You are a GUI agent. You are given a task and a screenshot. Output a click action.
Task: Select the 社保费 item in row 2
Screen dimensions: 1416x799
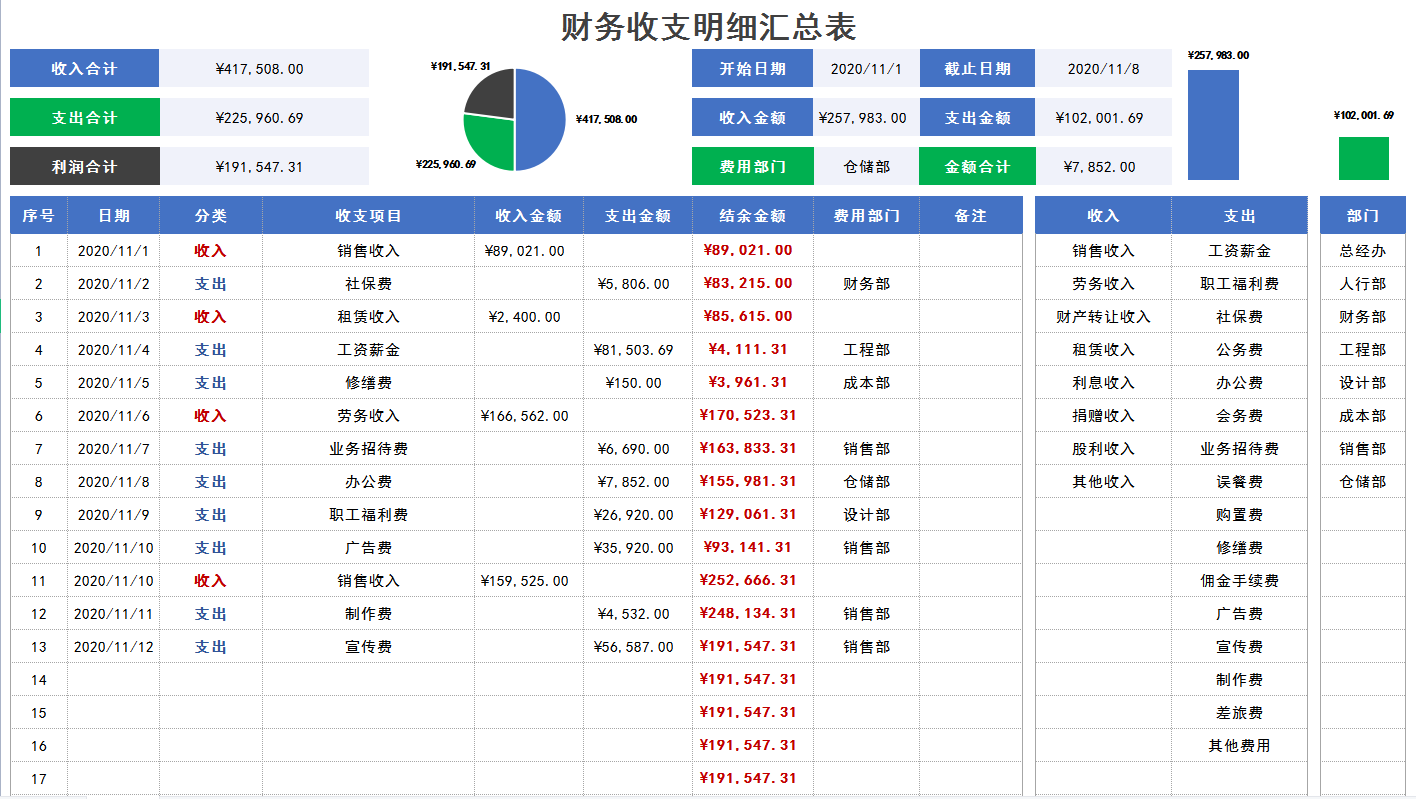368,284
